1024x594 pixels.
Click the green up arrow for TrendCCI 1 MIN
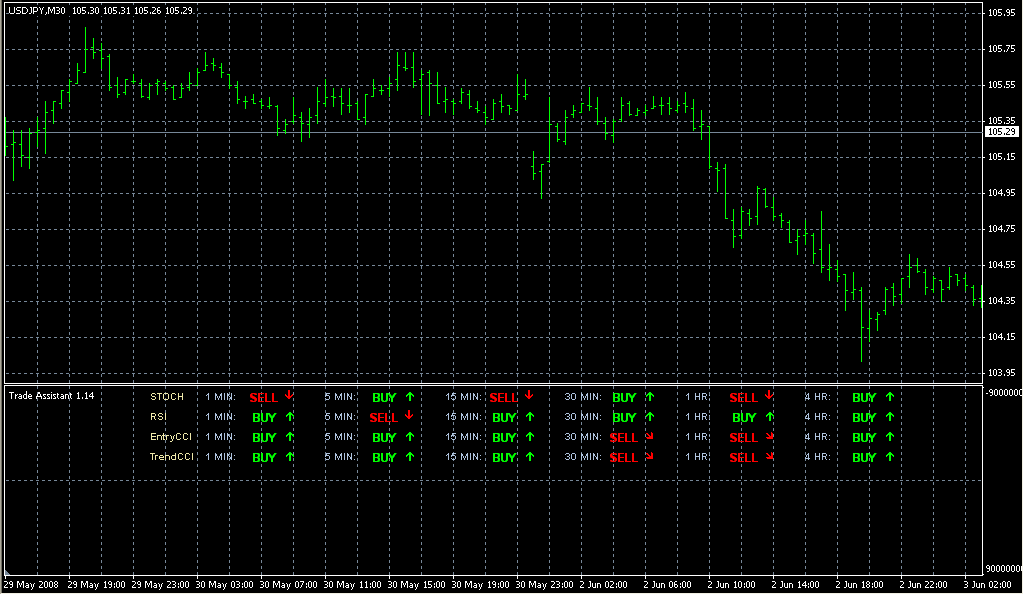point(289,456)
